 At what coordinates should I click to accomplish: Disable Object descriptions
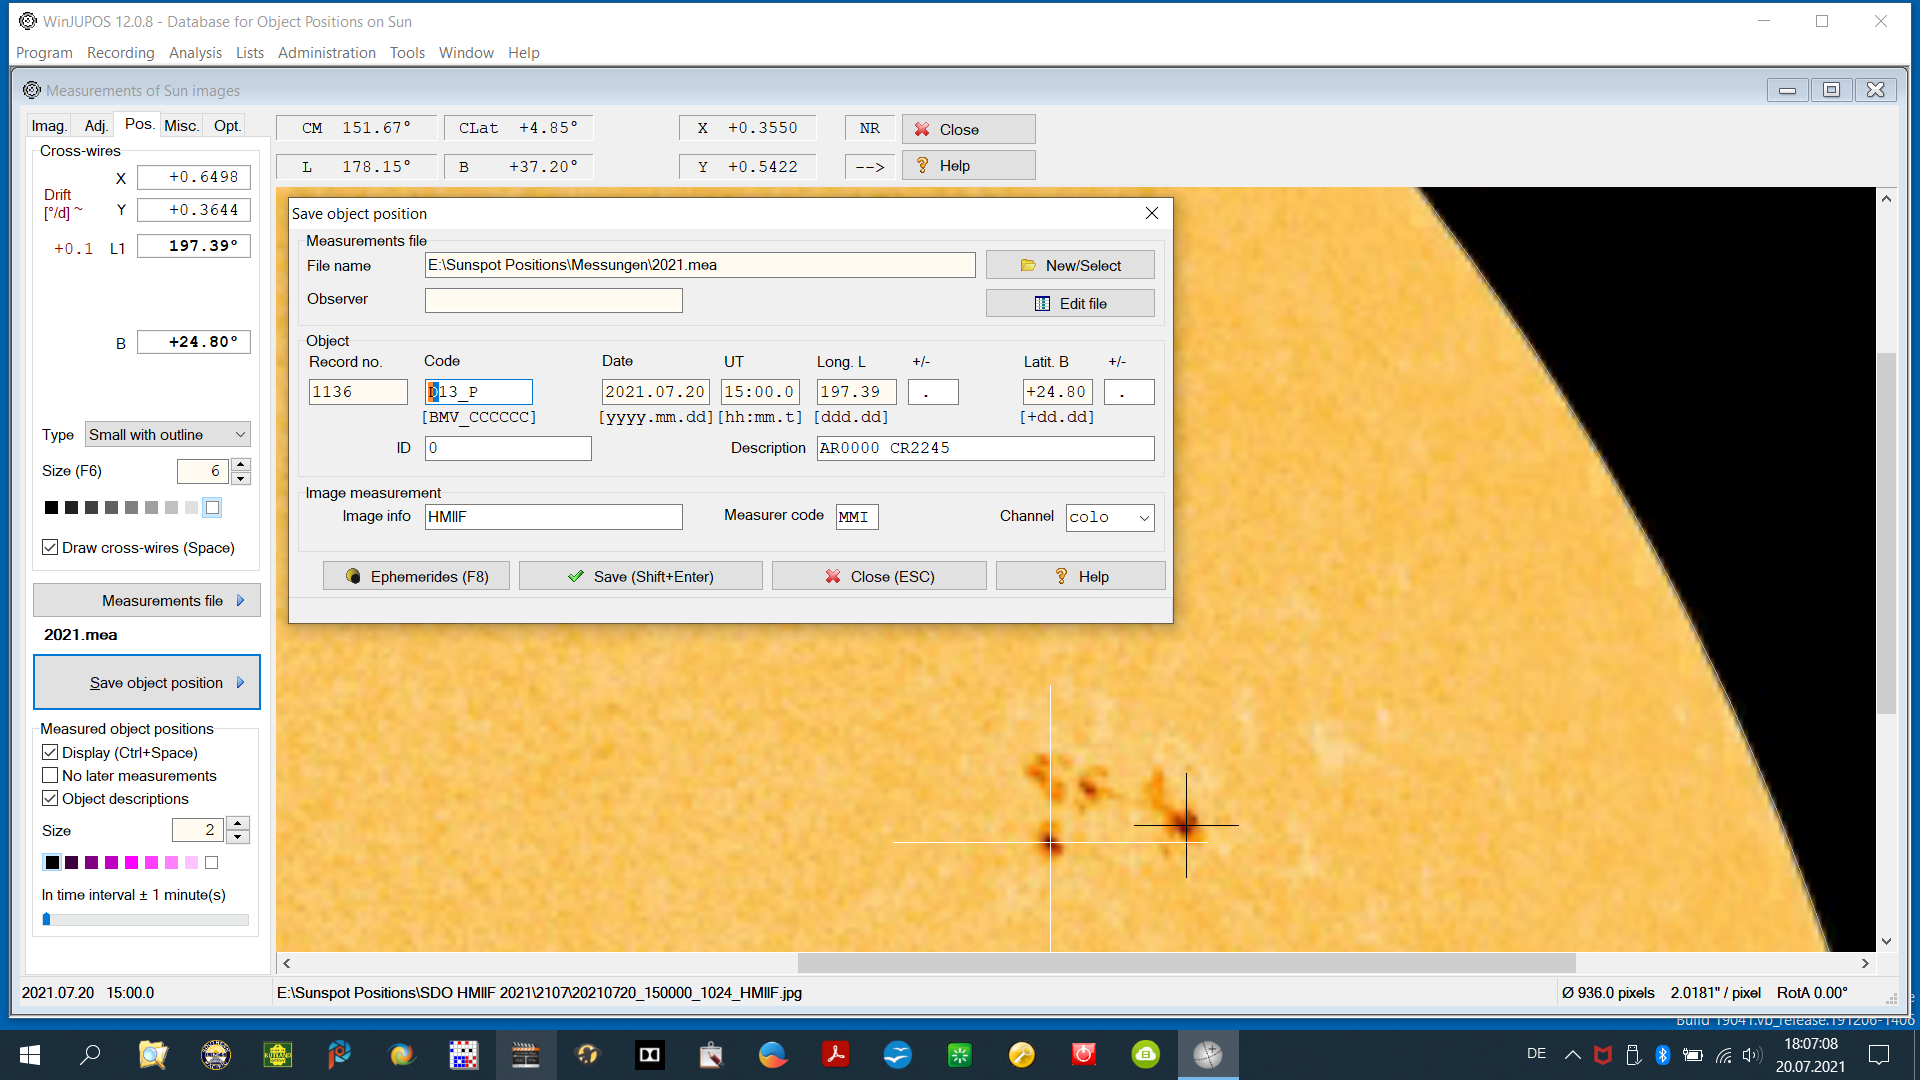point(50,798)
